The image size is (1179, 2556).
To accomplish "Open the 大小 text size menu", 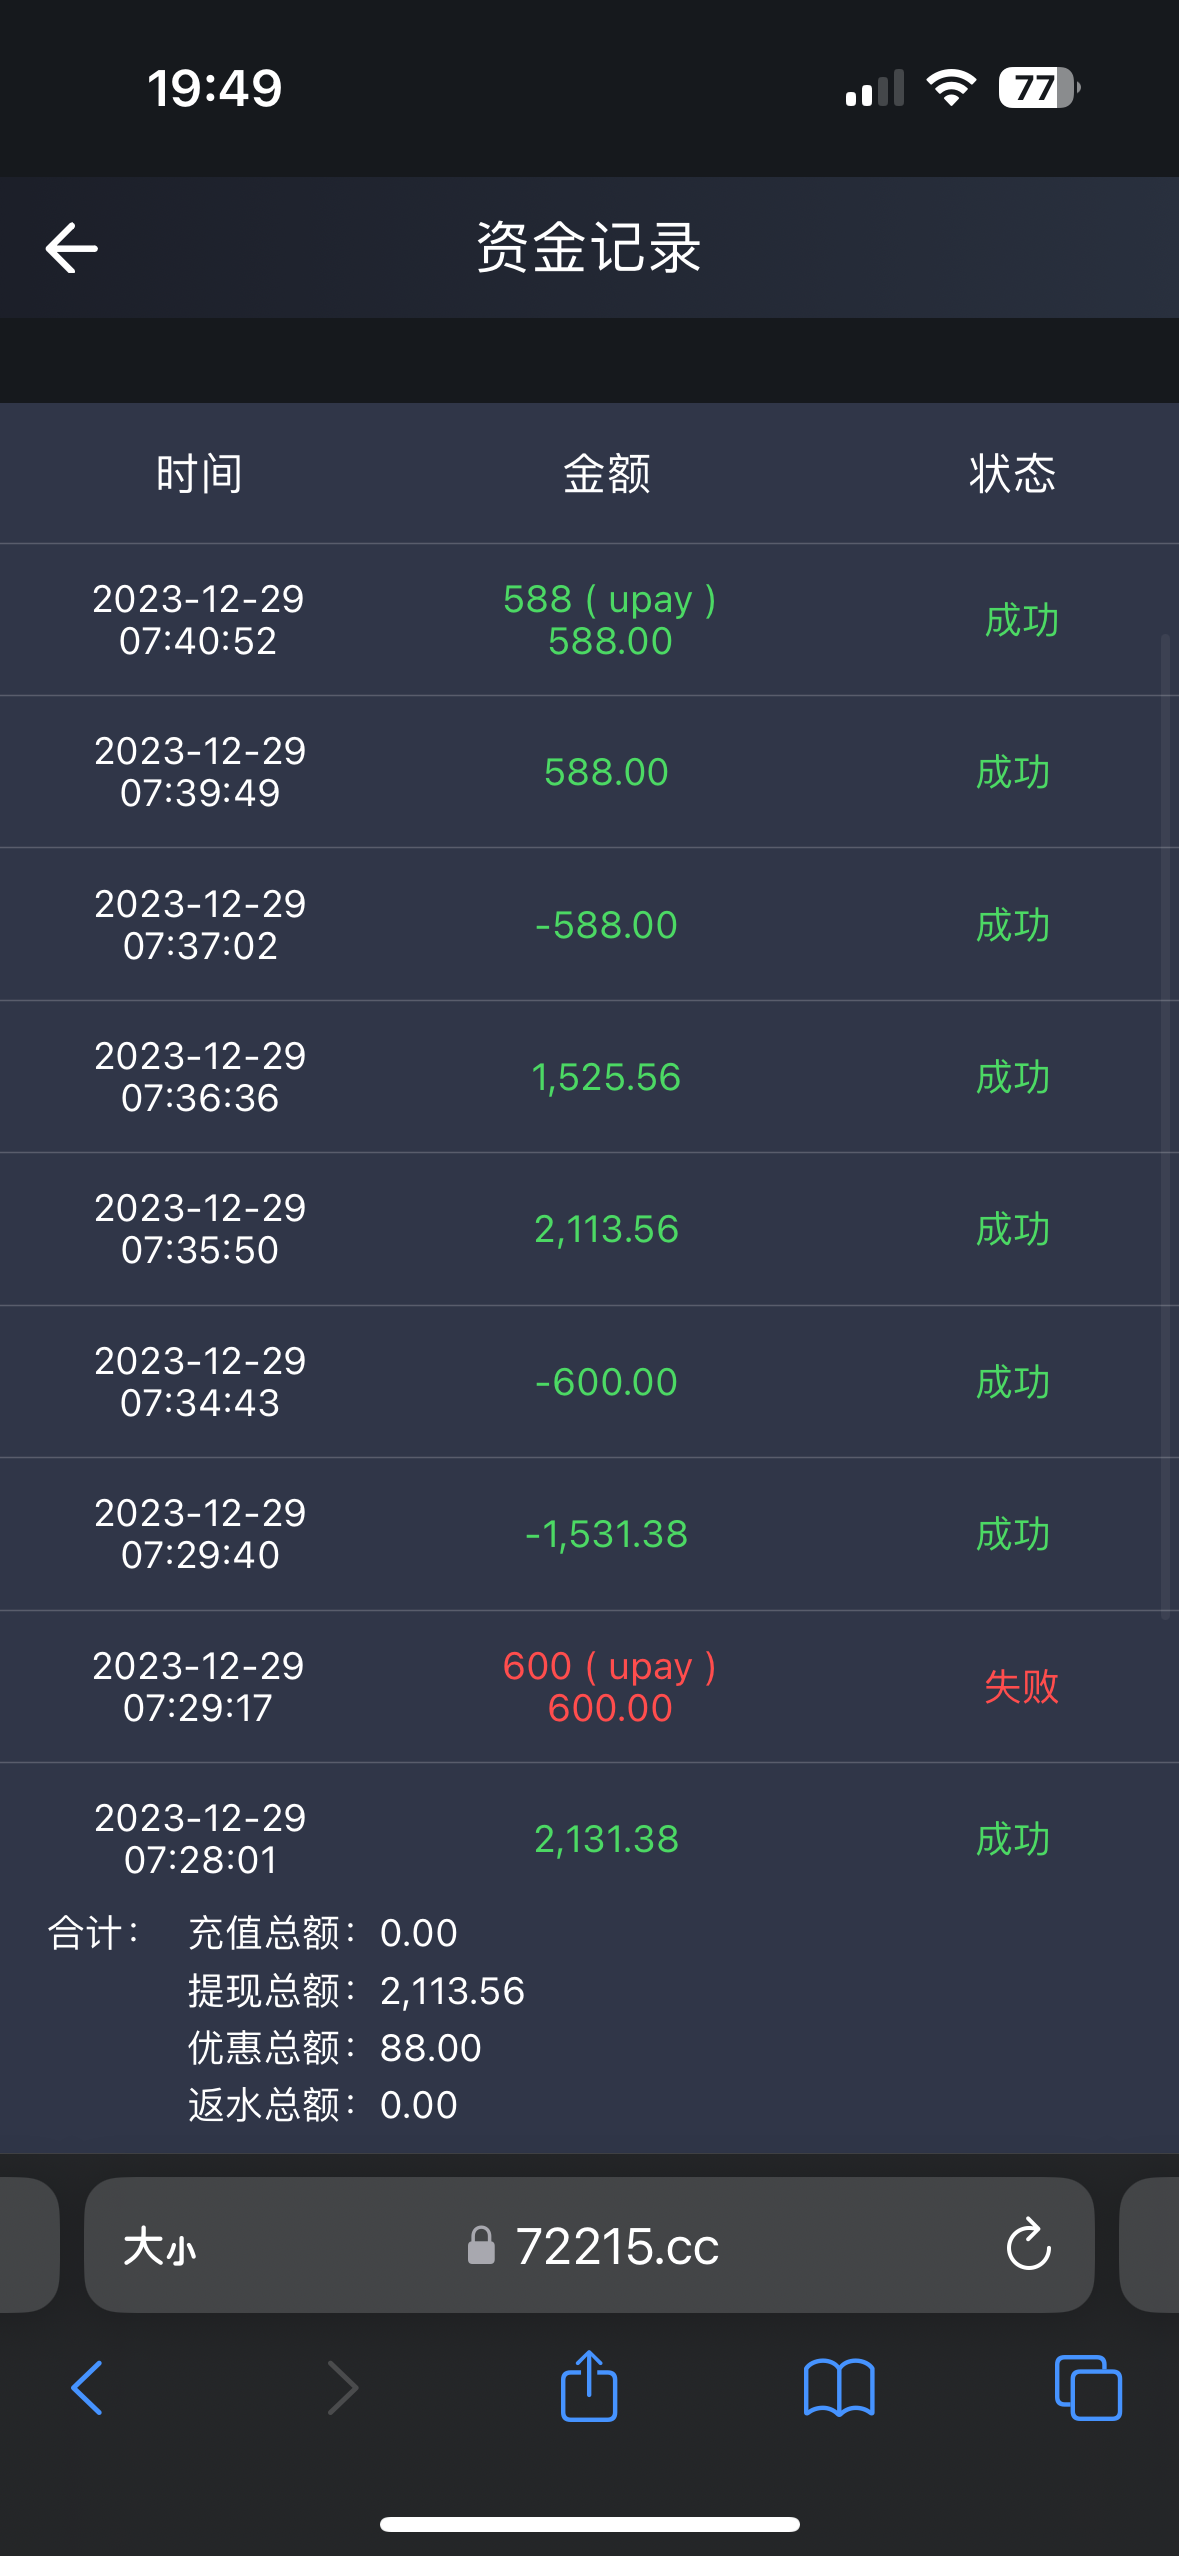I will tap(160, 2246).
